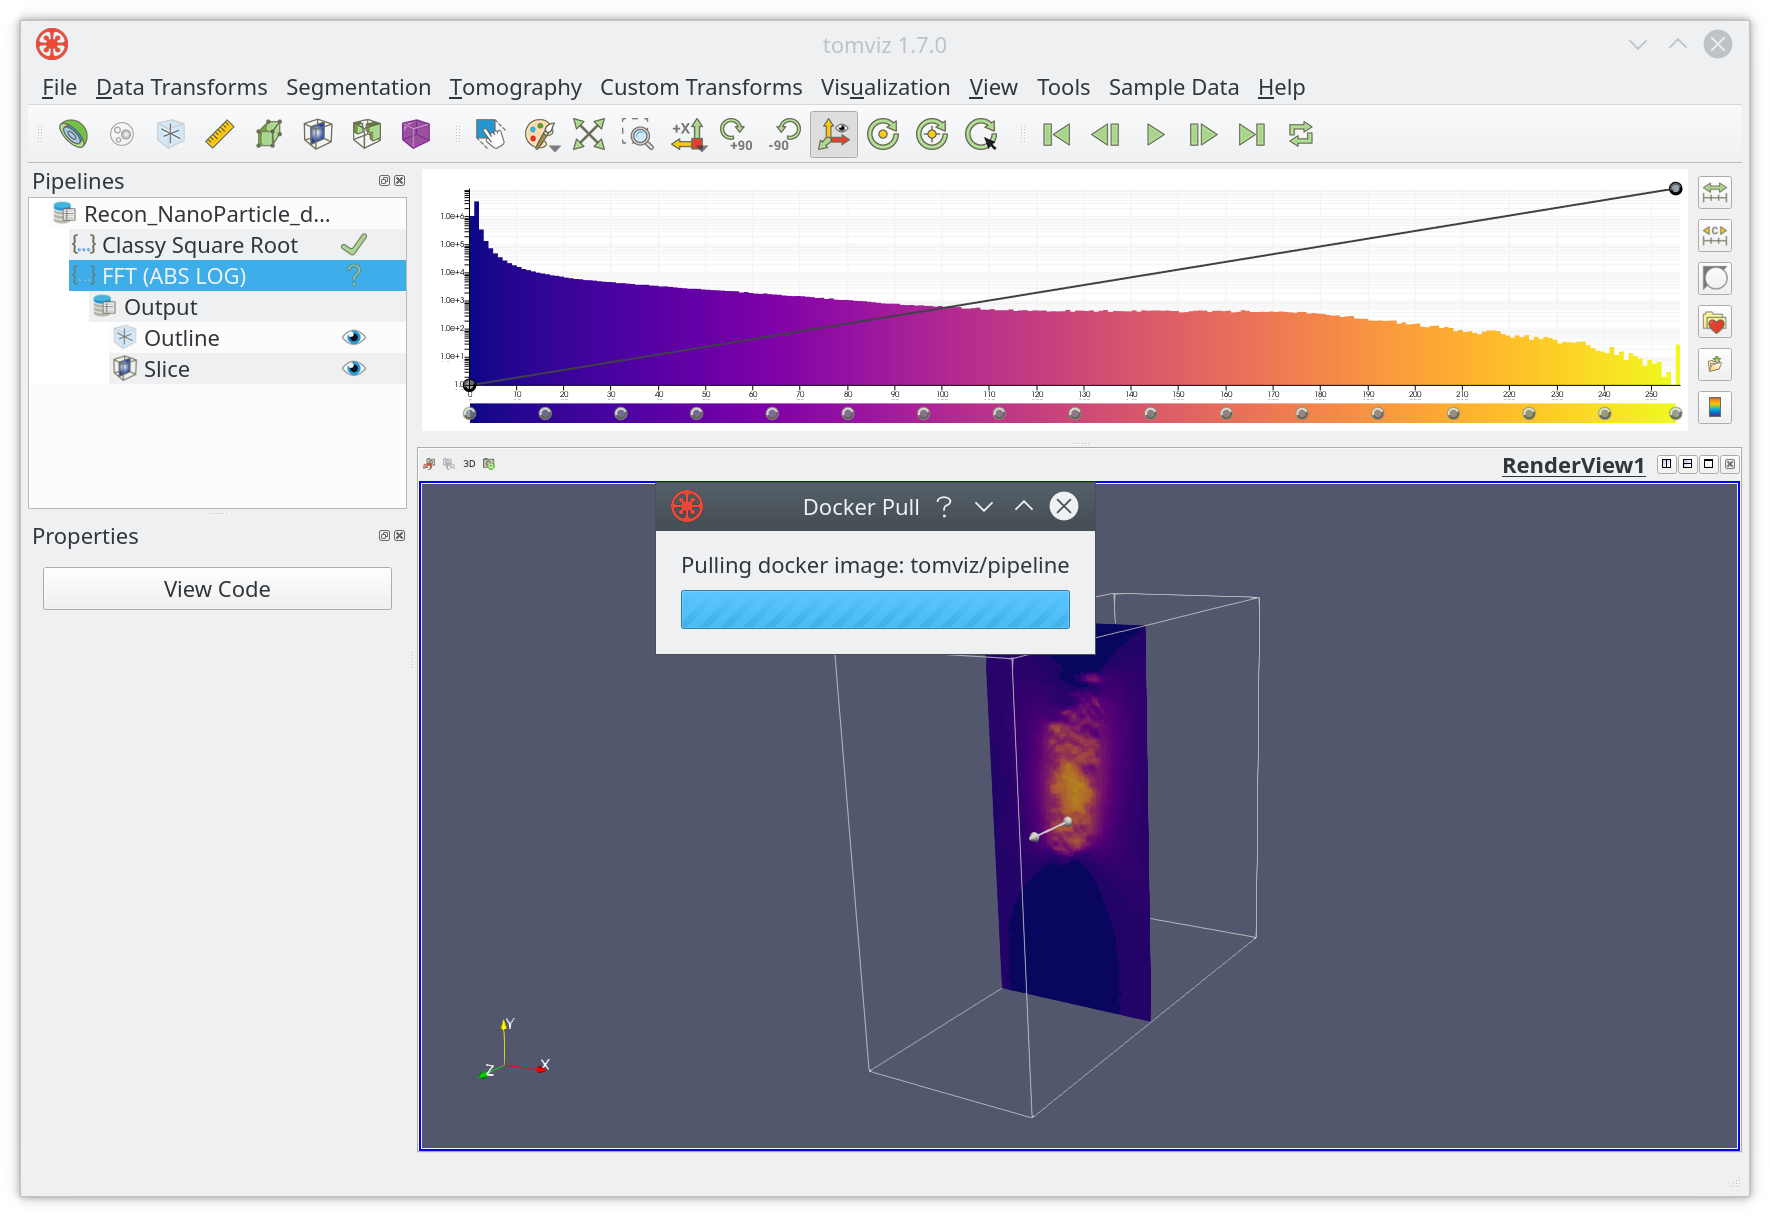Activate the zoom-to-box magnifier tool
The height and width of the screenshot is (1217, 1770).
click(638, 134)
